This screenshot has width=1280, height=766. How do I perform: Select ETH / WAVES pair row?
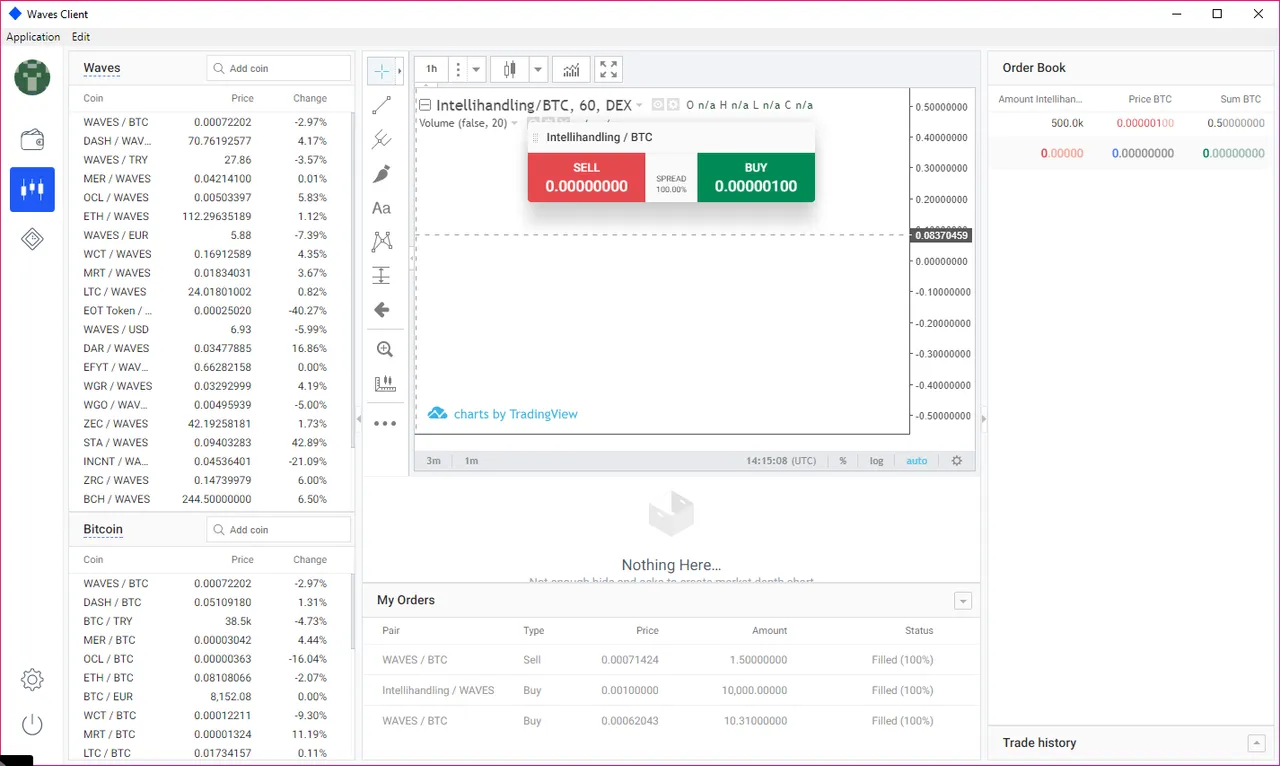[210, 216]
